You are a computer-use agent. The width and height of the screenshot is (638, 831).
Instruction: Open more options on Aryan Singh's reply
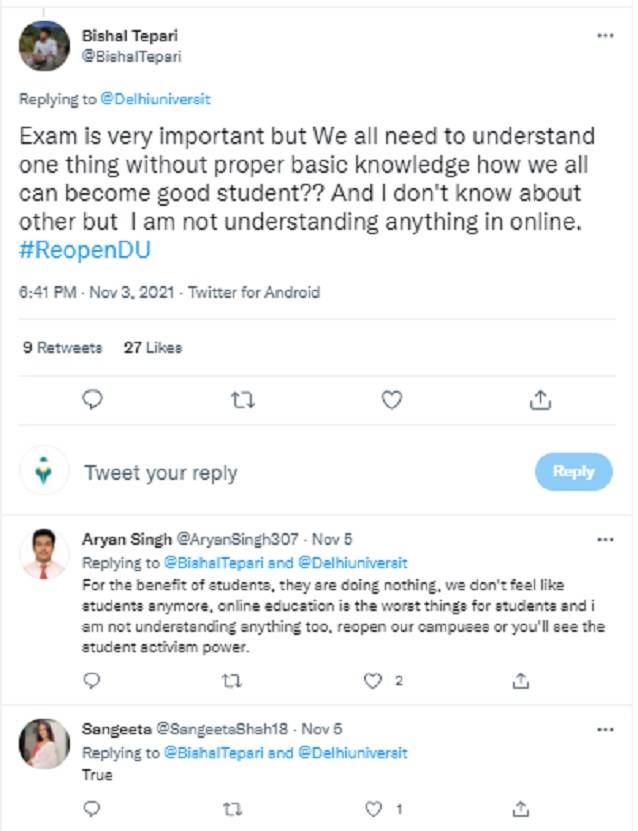click(x=604, y=540)
